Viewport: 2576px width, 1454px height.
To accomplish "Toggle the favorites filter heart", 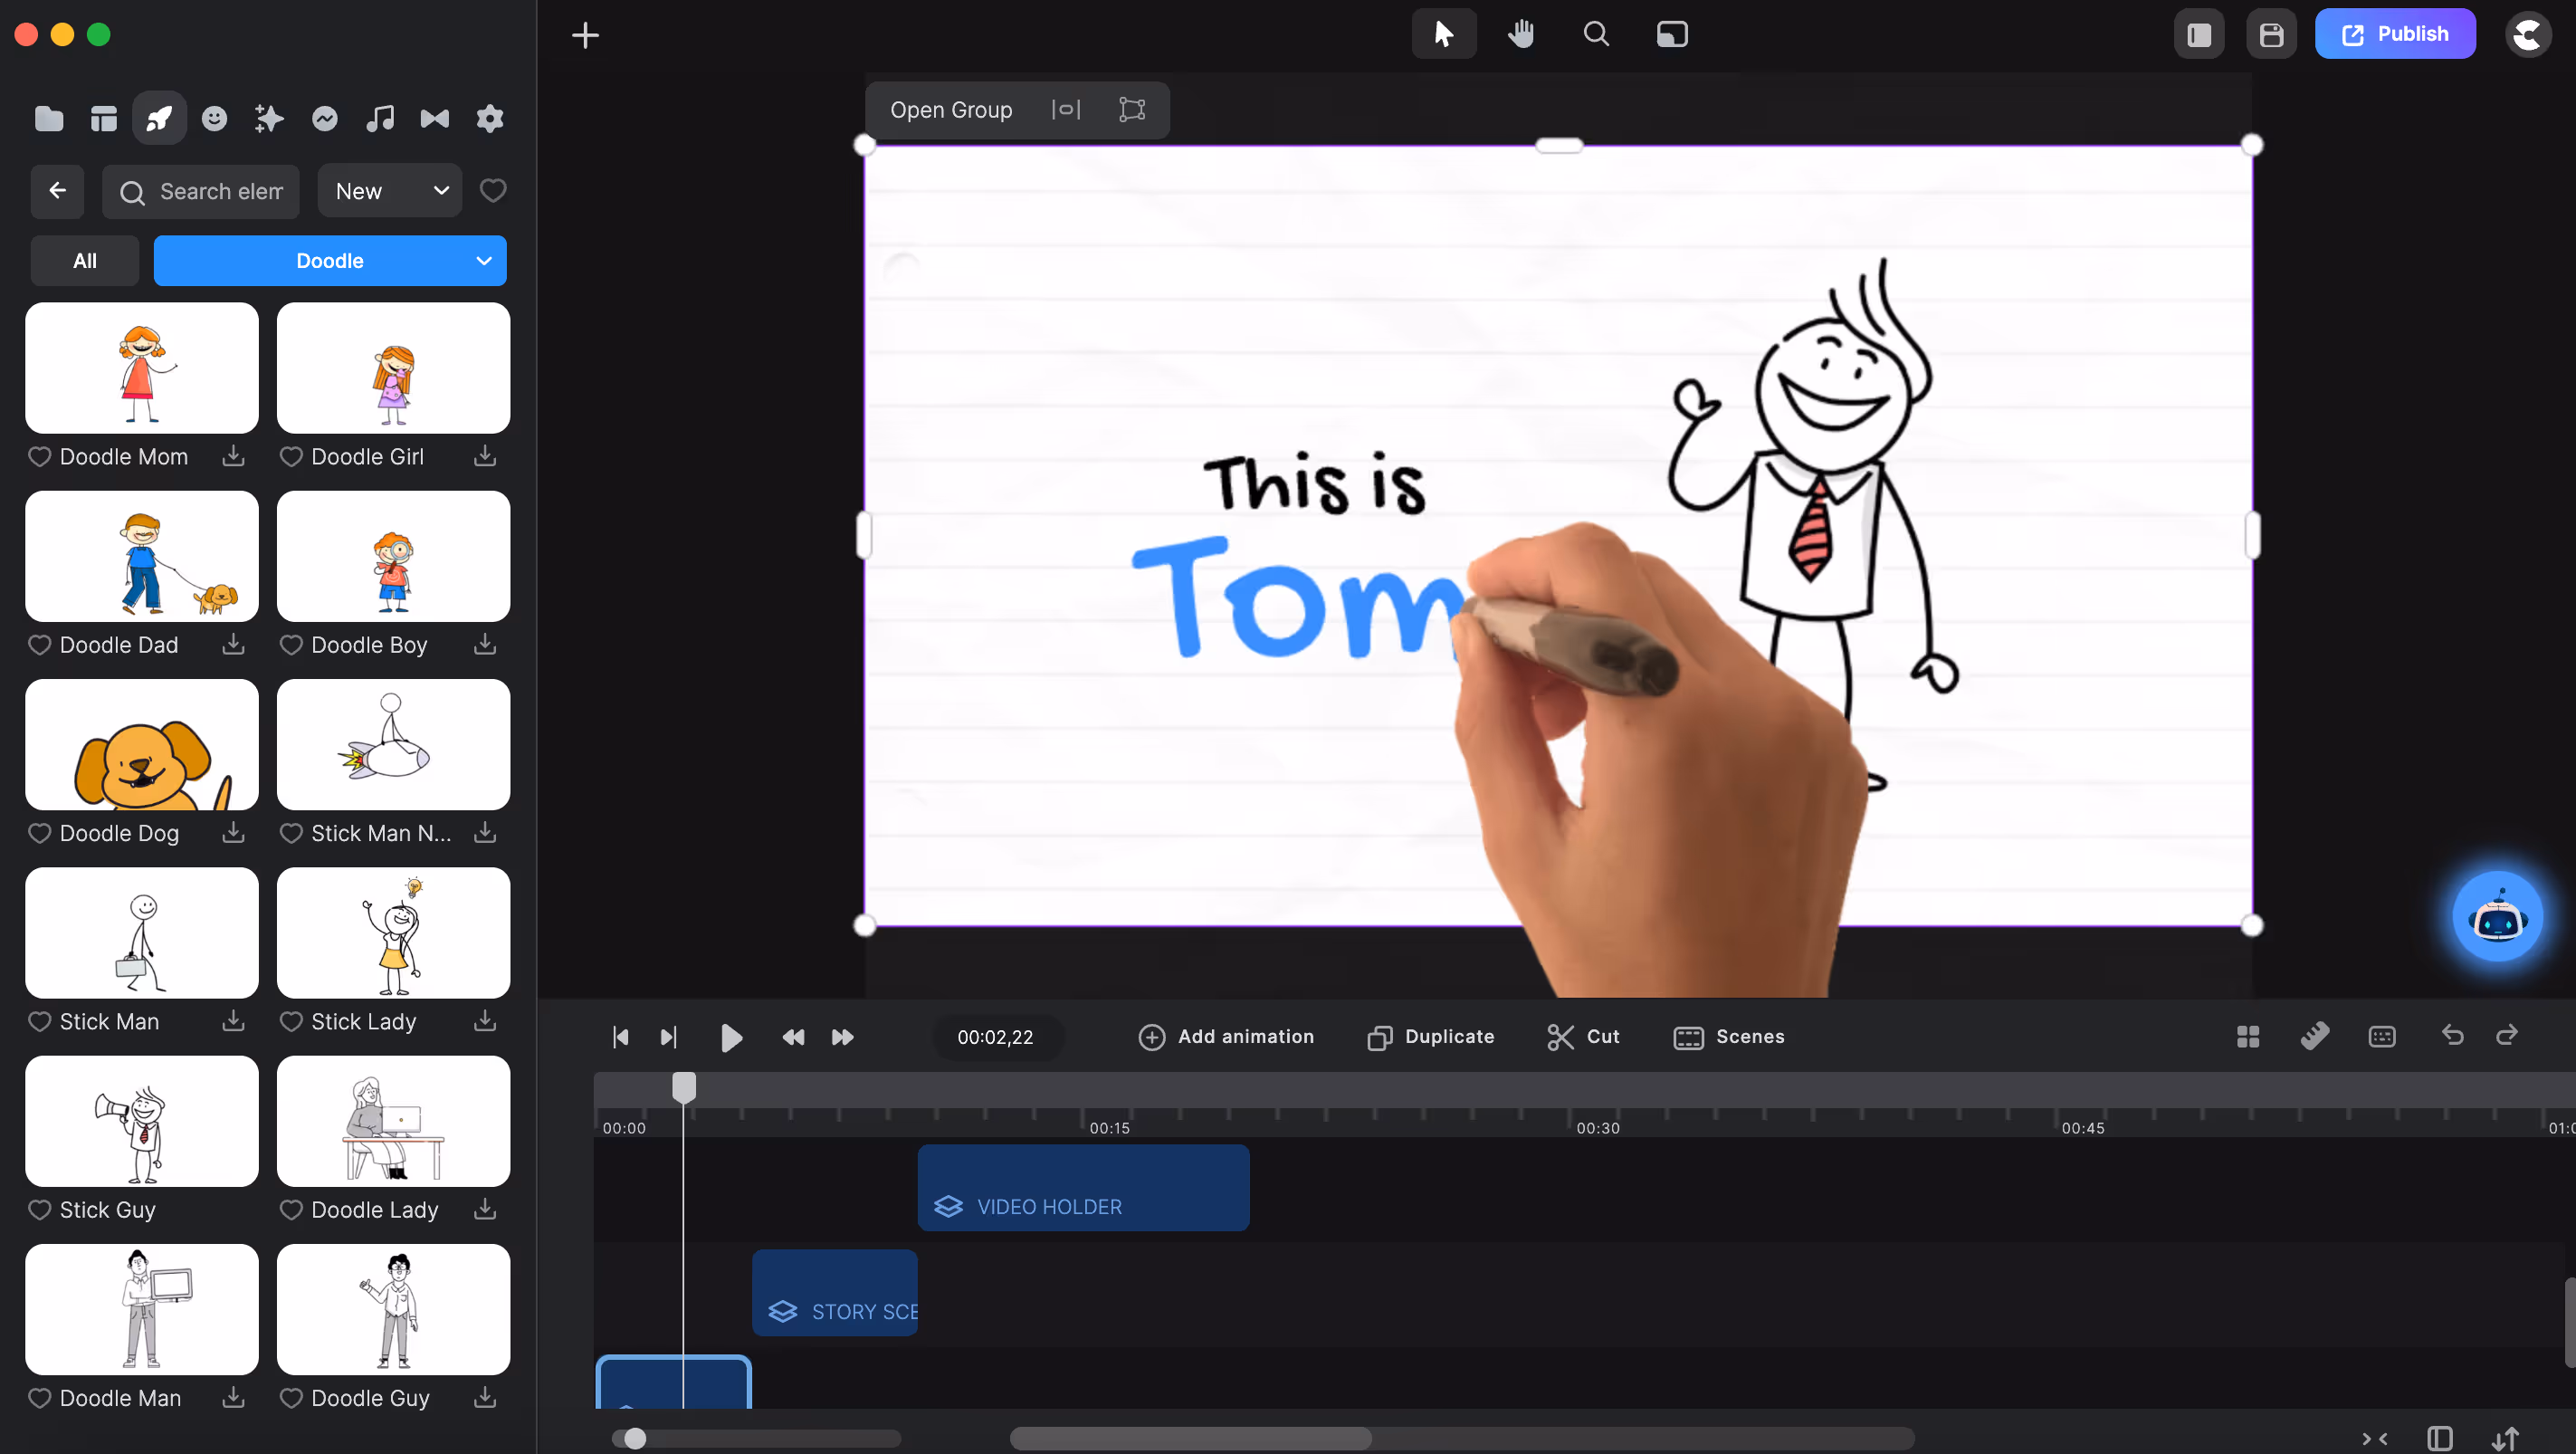I will 493,190.
